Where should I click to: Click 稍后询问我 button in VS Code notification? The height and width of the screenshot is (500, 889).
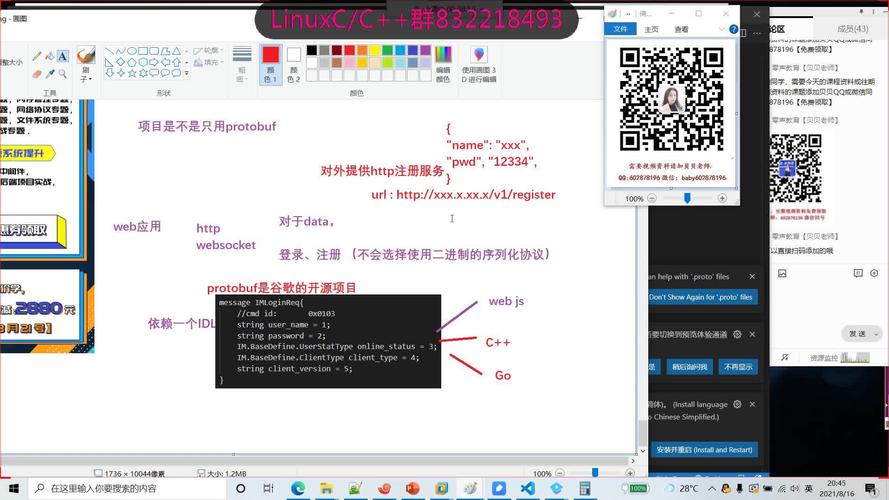[689, 367]
